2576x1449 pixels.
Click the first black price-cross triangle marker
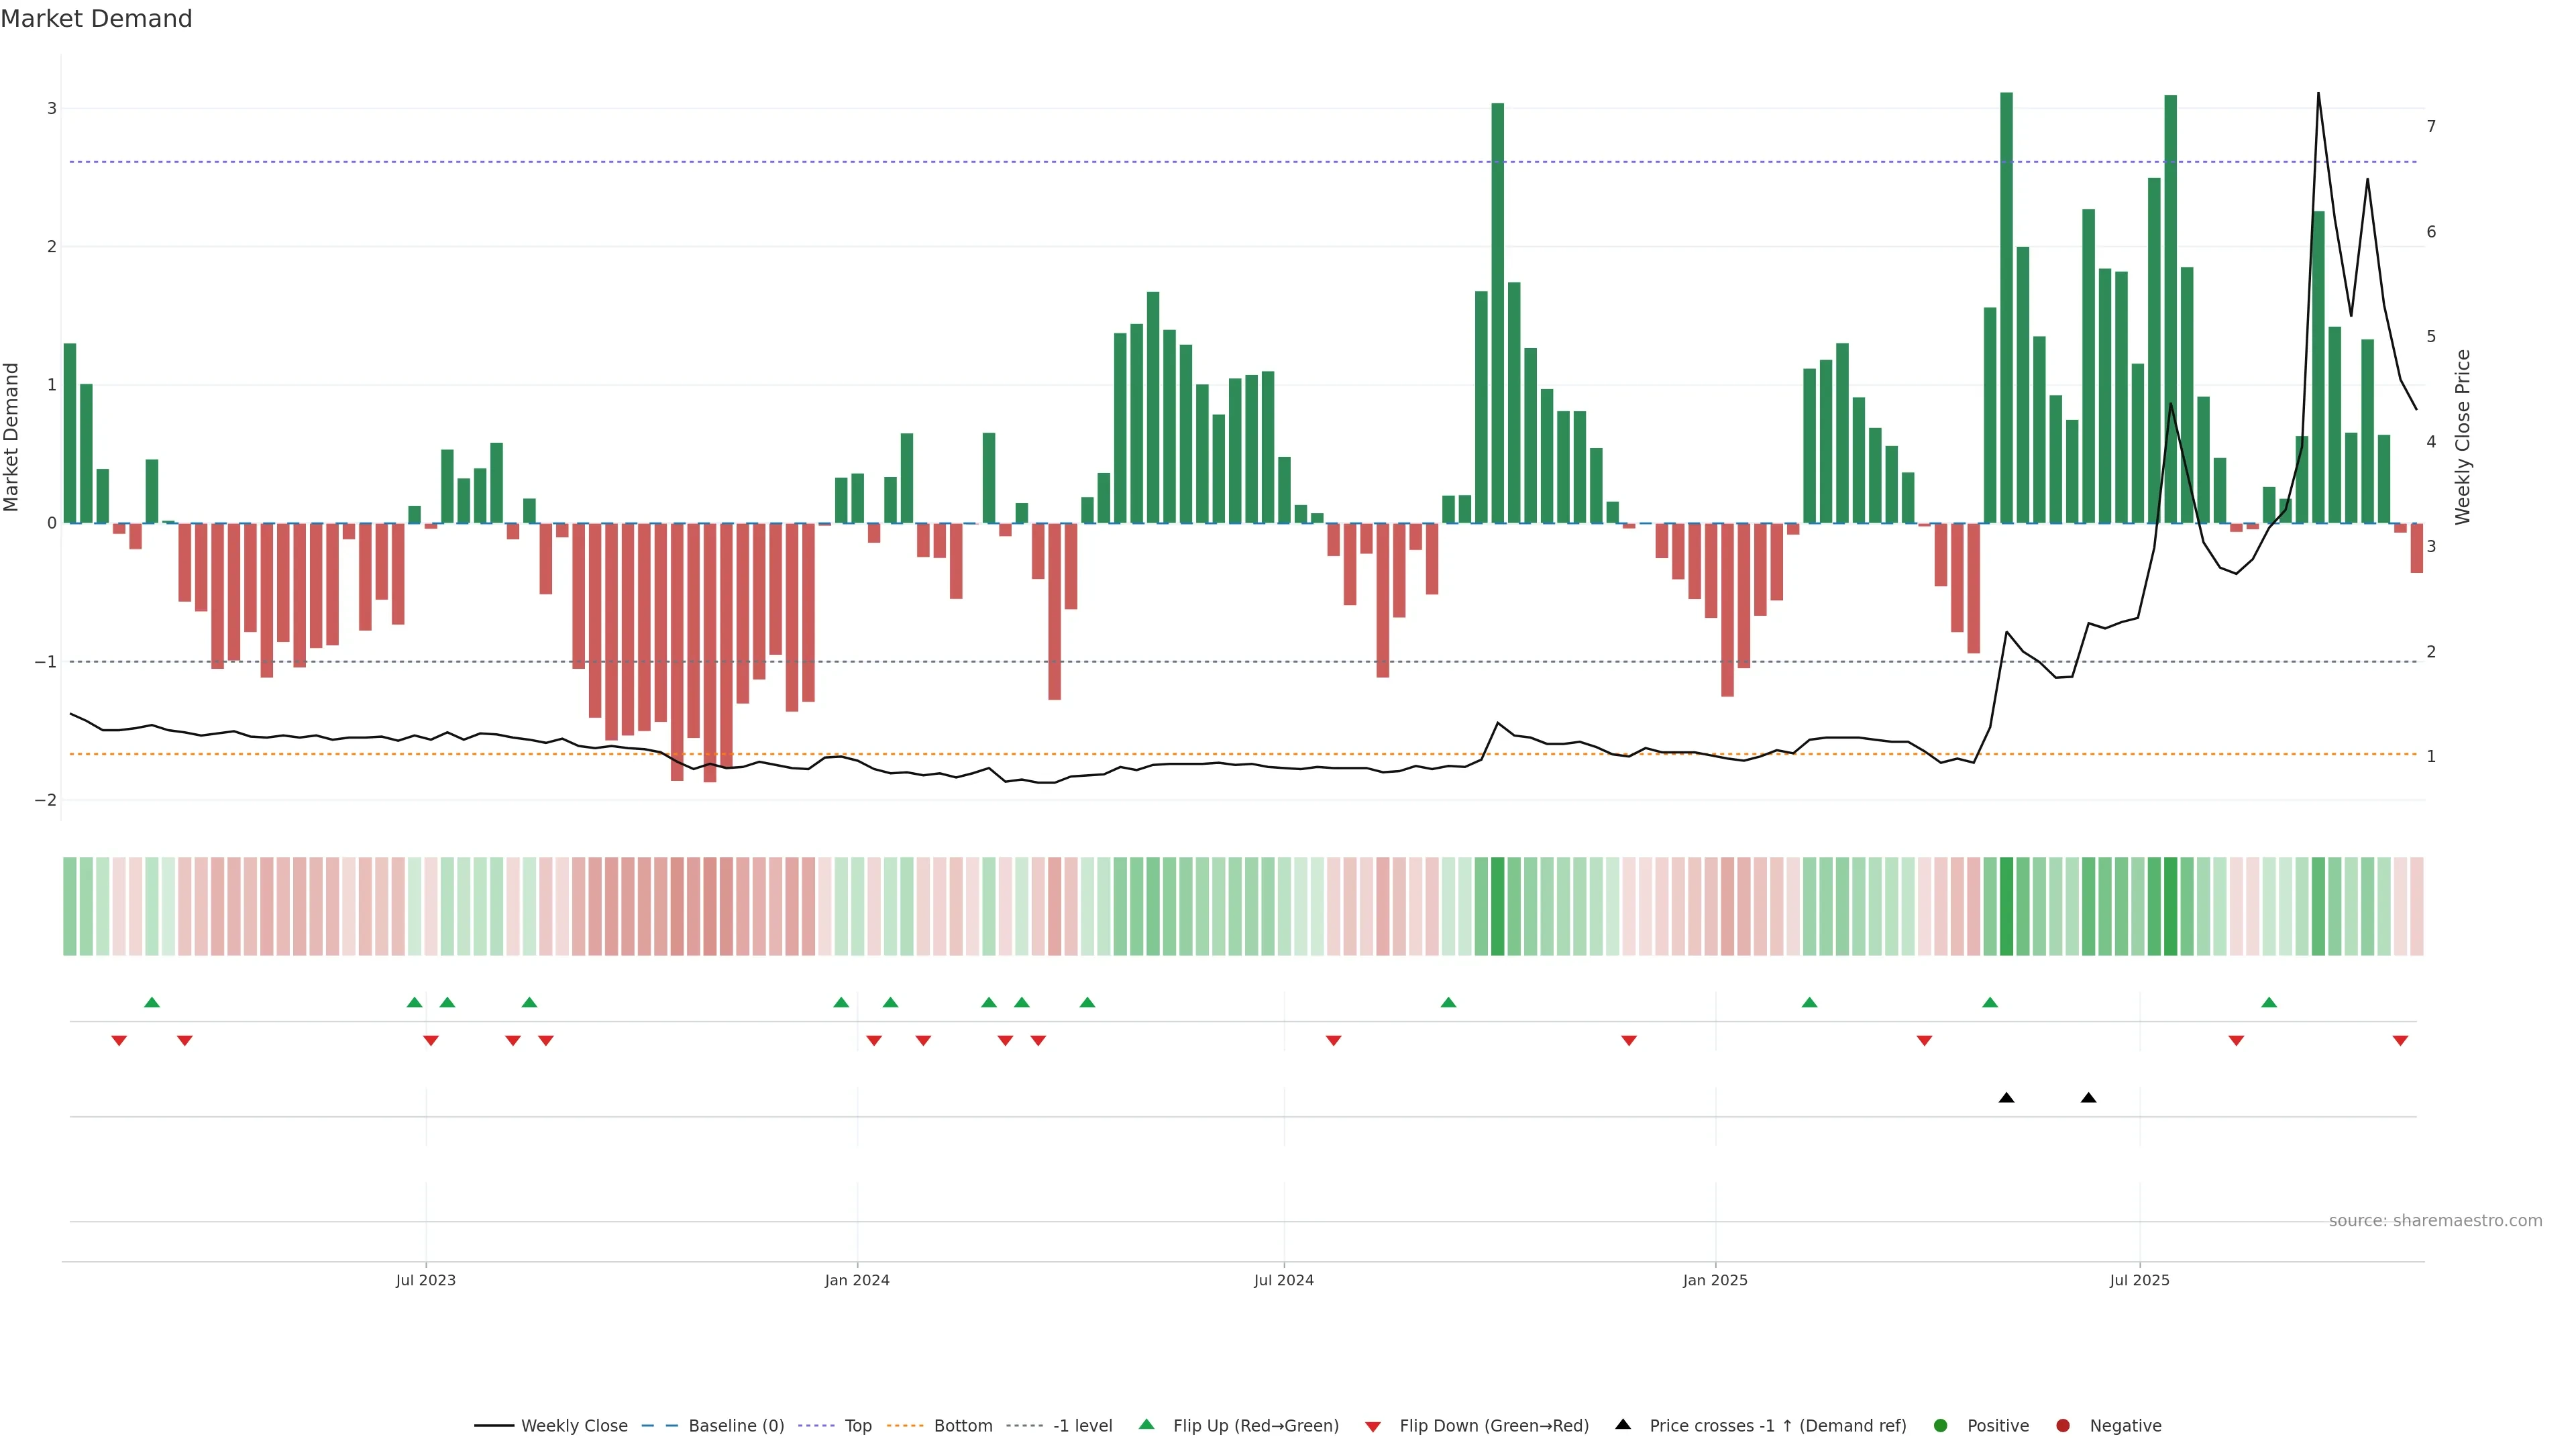click(2006, 1098)
